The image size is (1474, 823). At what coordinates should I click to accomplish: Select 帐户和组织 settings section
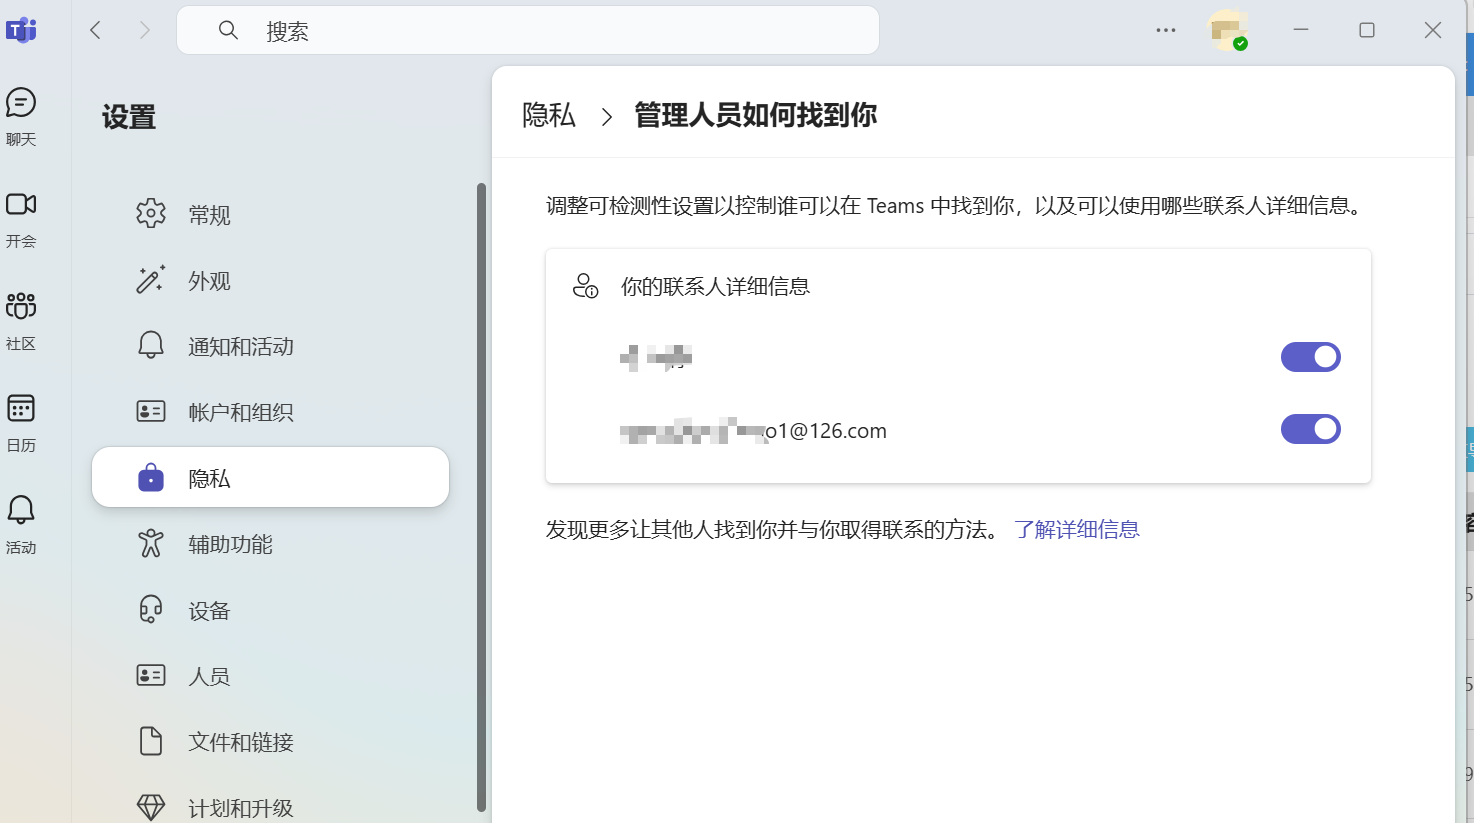coord(270,412)
